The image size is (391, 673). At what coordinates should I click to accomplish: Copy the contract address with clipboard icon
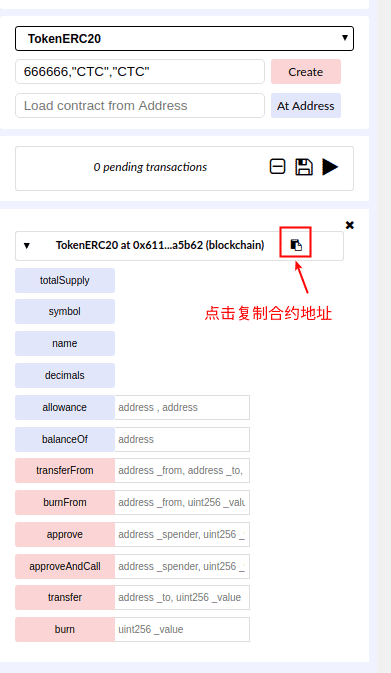(296, 245)
